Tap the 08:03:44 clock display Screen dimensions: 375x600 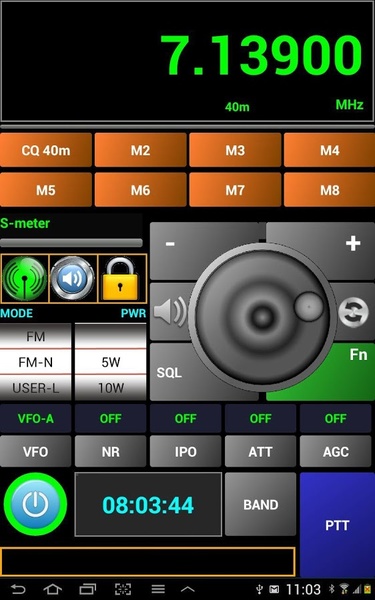[148, 504]
